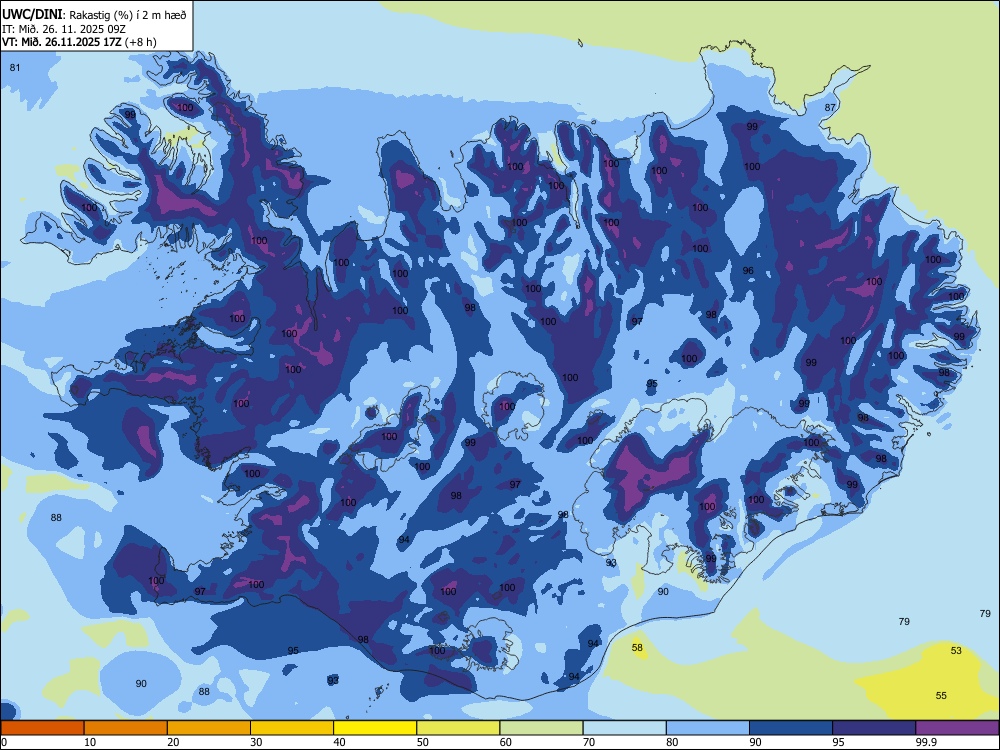The width and height of the screenshot is (1000, 750).
Task: Click the humidity value '87' on the map
Action: click(x=830, y=107)
